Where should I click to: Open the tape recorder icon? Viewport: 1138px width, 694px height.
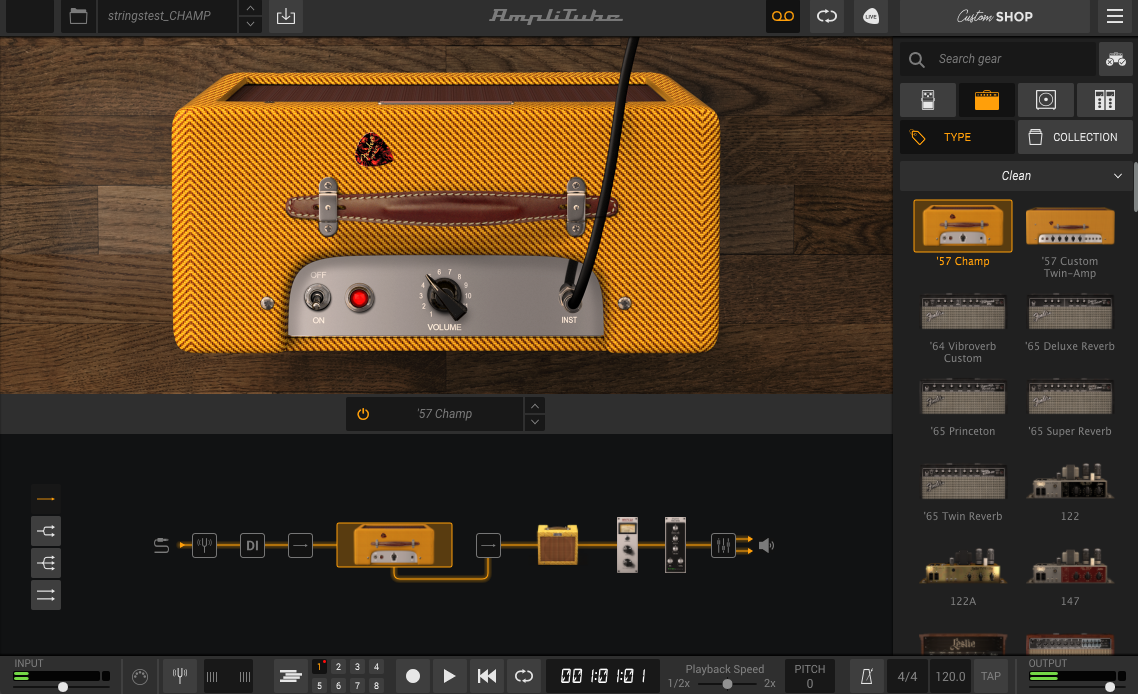(782, 16)
